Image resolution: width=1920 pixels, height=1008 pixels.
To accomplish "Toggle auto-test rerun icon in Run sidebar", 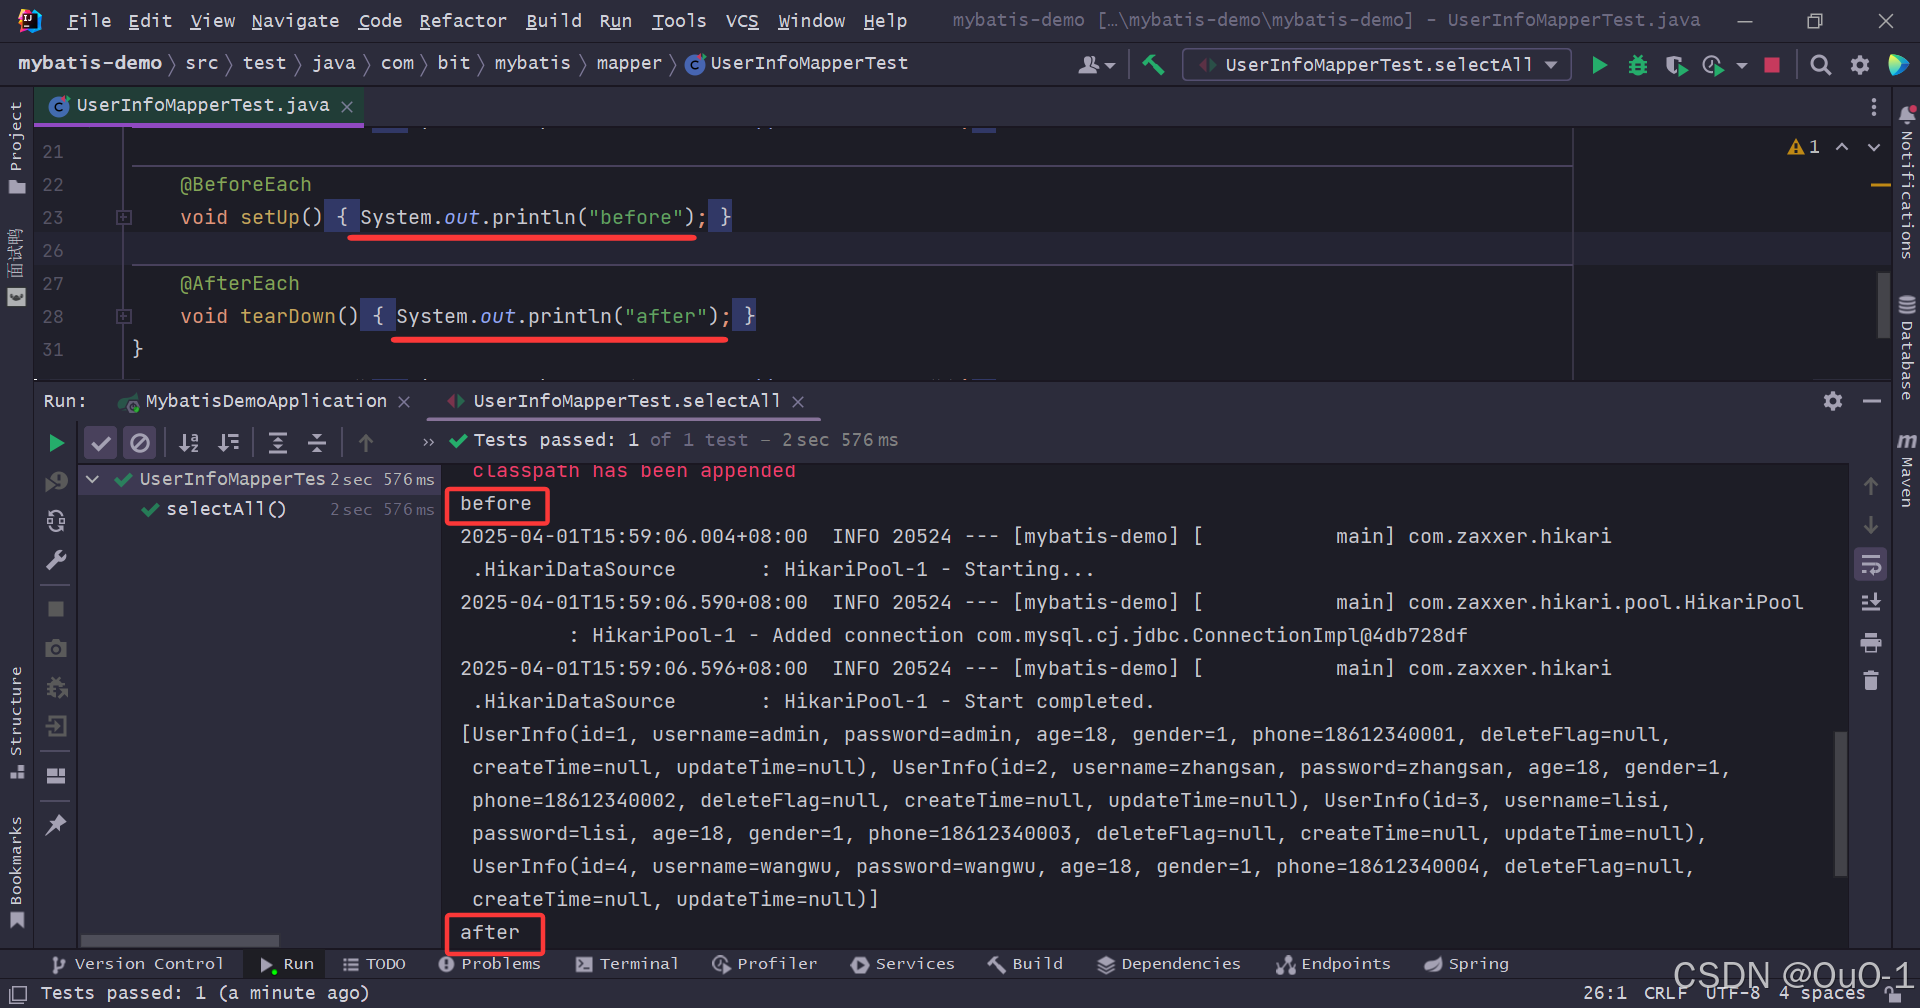I will pos(56,521).
